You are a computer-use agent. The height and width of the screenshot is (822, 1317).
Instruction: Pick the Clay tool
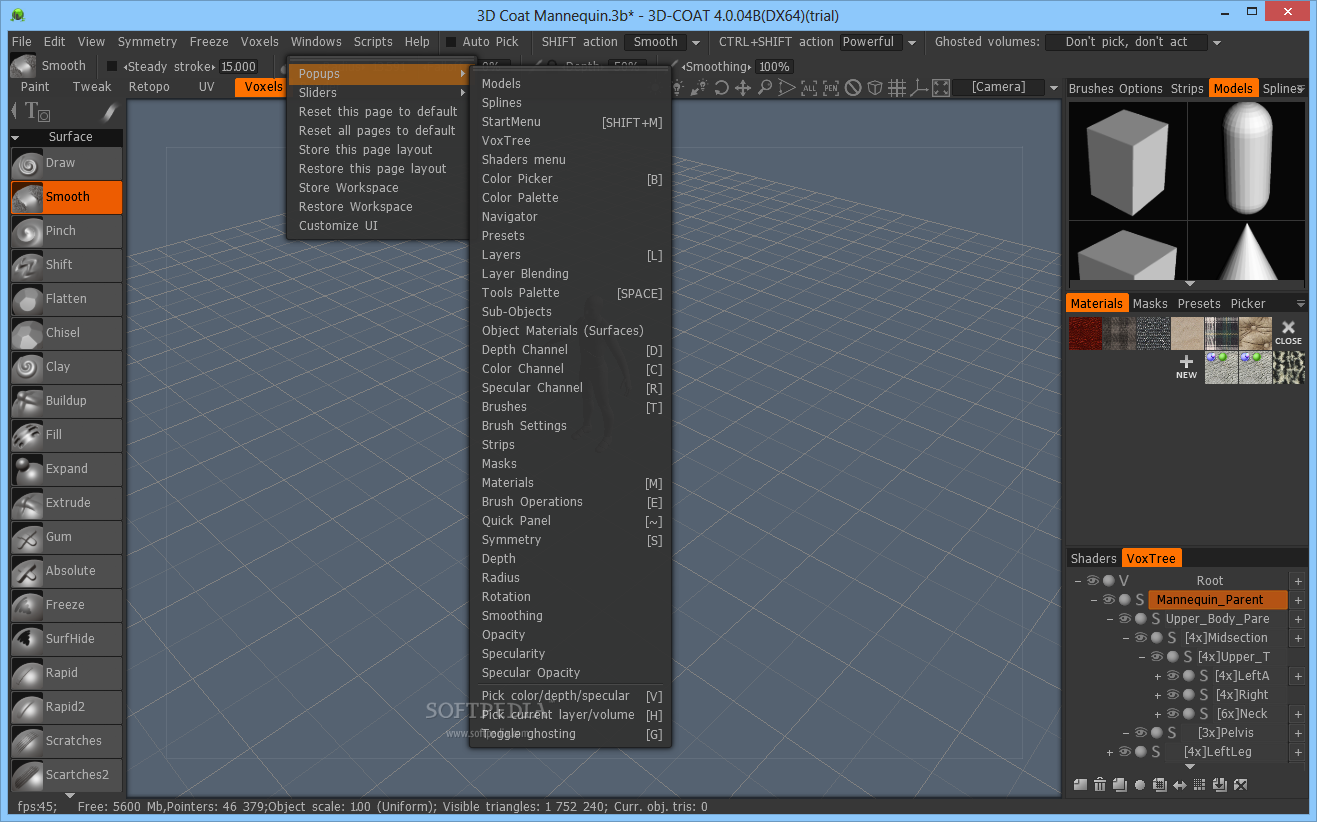pyautogui.click(x=66, y=367)
